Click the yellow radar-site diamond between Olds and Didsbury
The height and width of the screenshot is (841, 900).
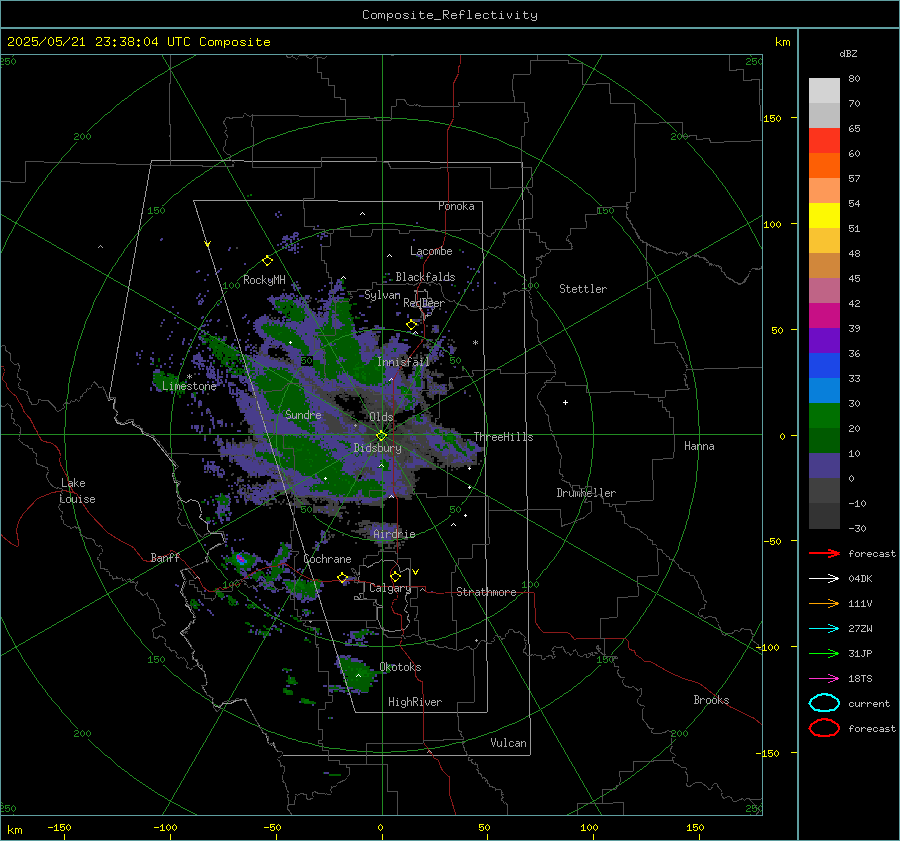point(381,435)
